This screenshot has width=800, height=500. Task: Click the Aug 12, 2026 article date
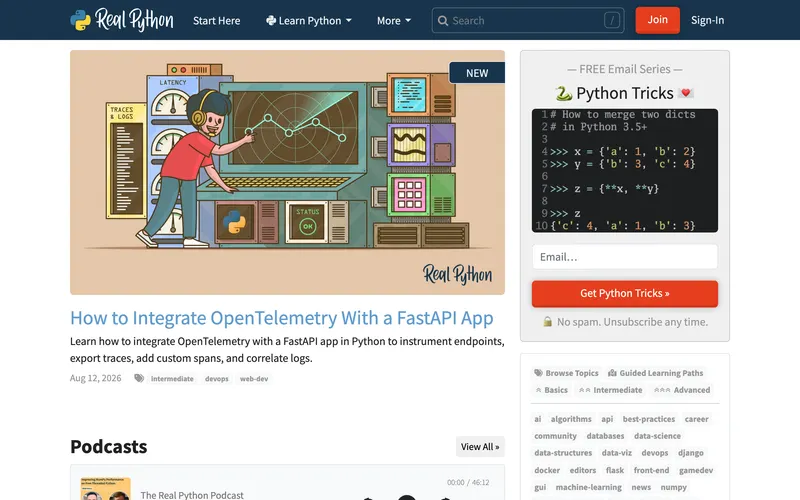95,378
